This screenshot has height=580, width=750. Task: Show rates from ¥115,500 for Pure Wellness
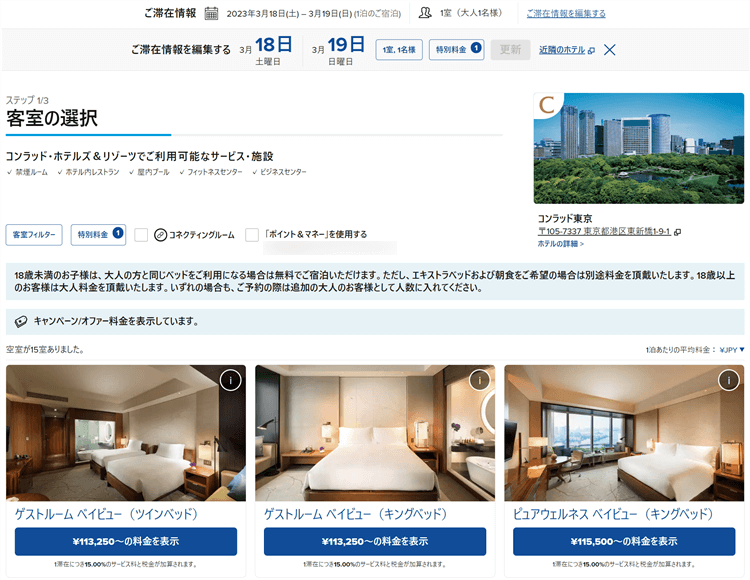pos(624,541)
